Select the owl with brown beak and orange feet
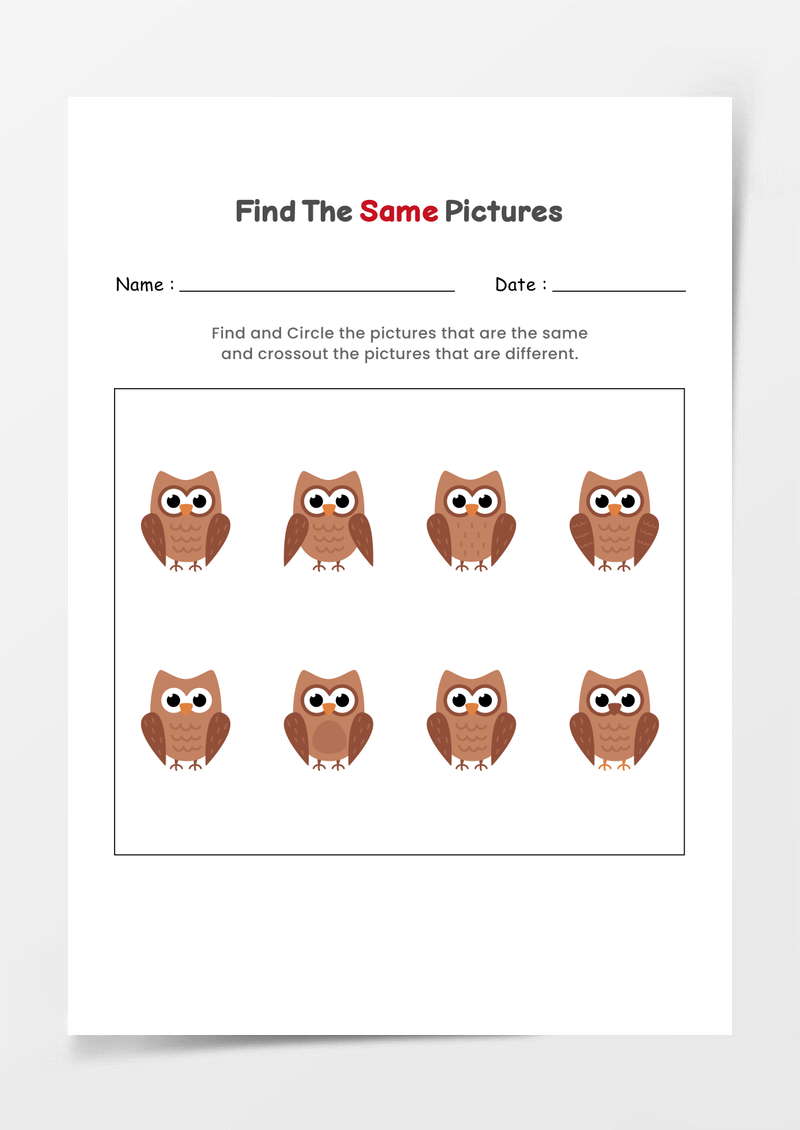 614,719
